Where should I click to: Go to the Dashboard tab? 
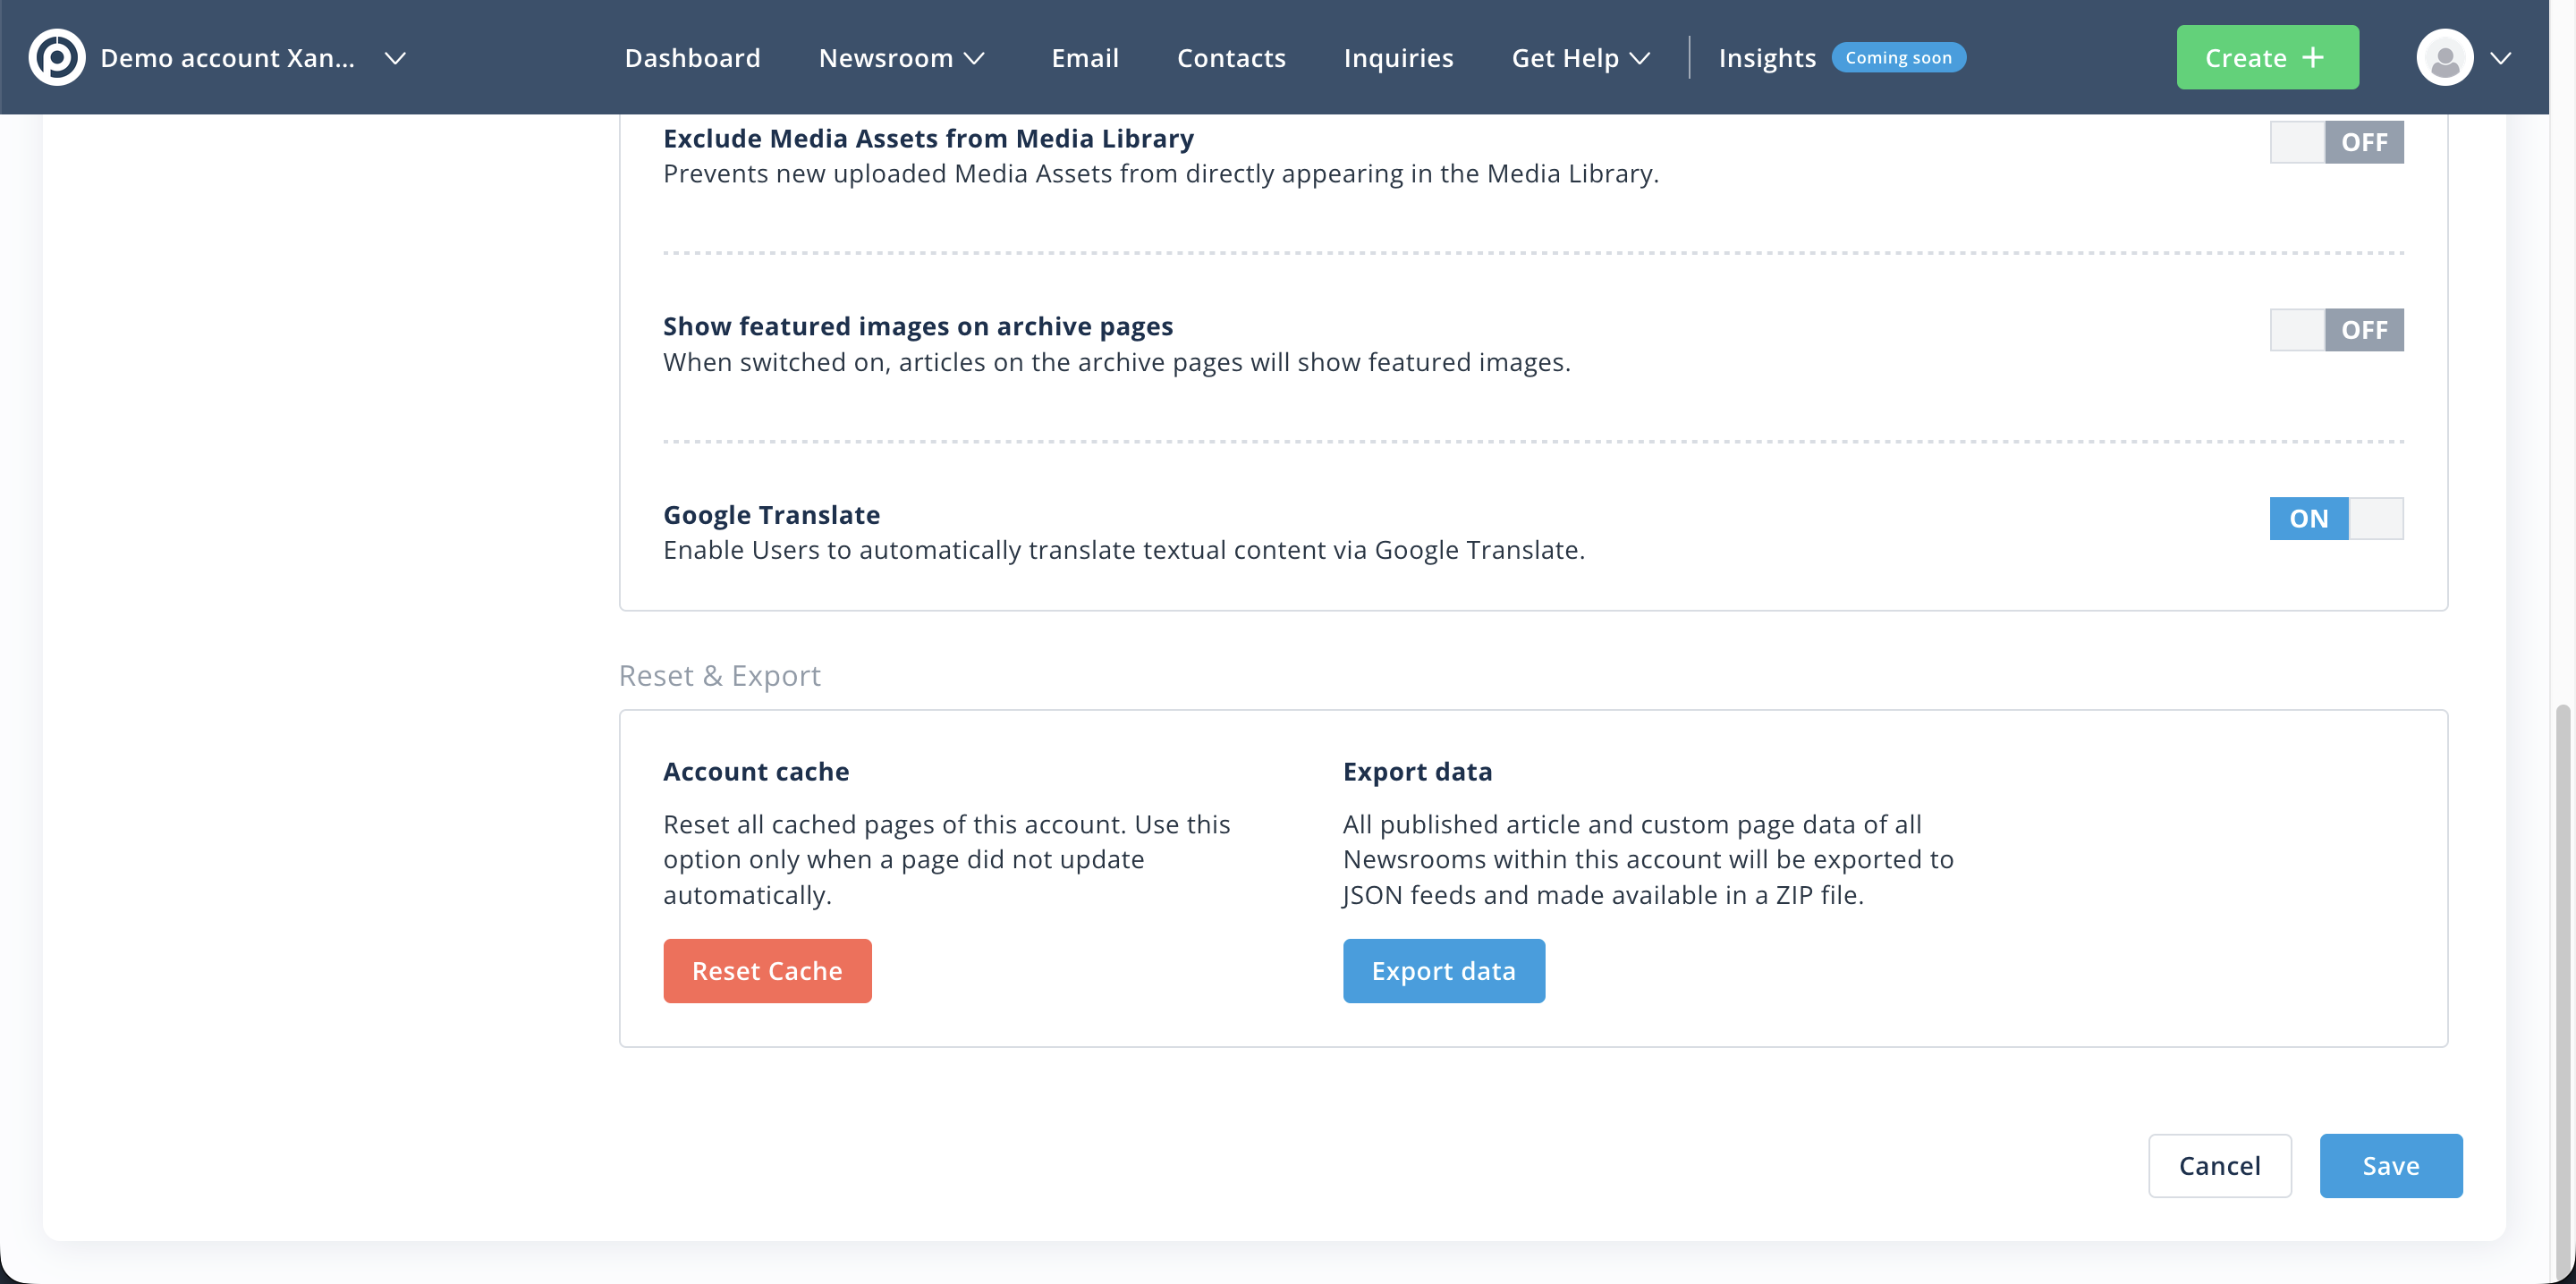coord(692,58)
